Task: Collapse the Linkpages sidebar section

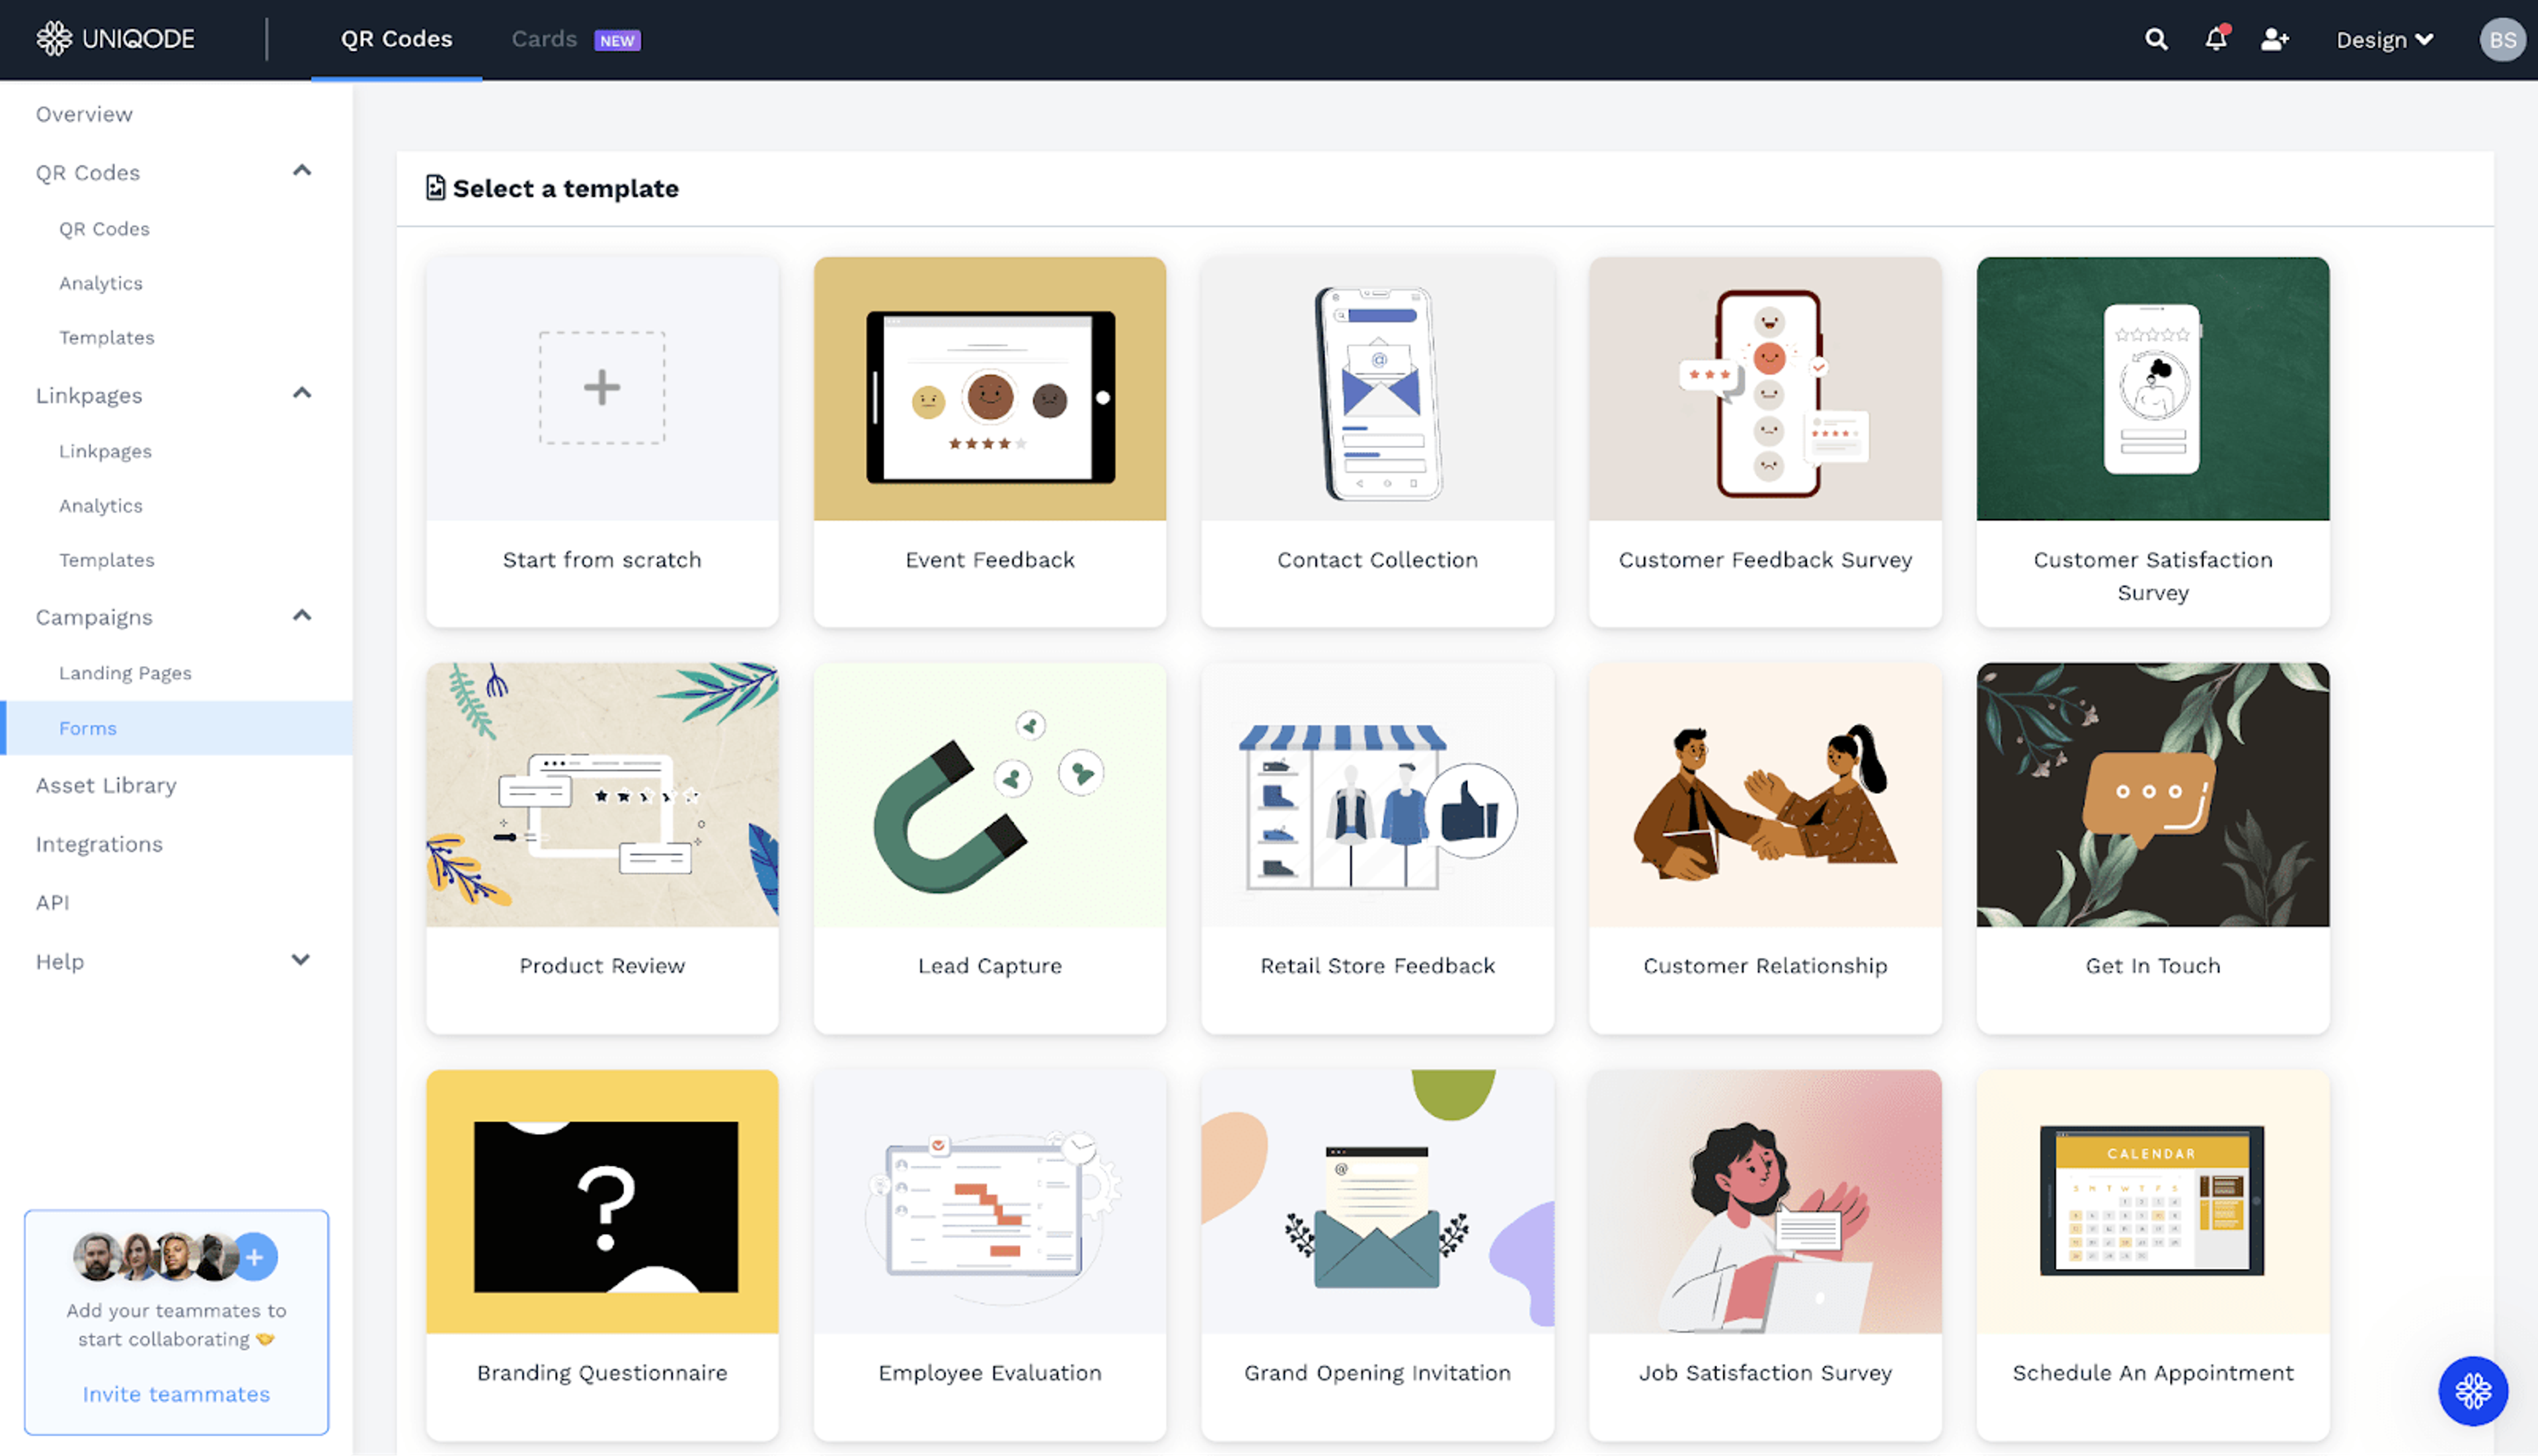Action: (x=301, y=393)
